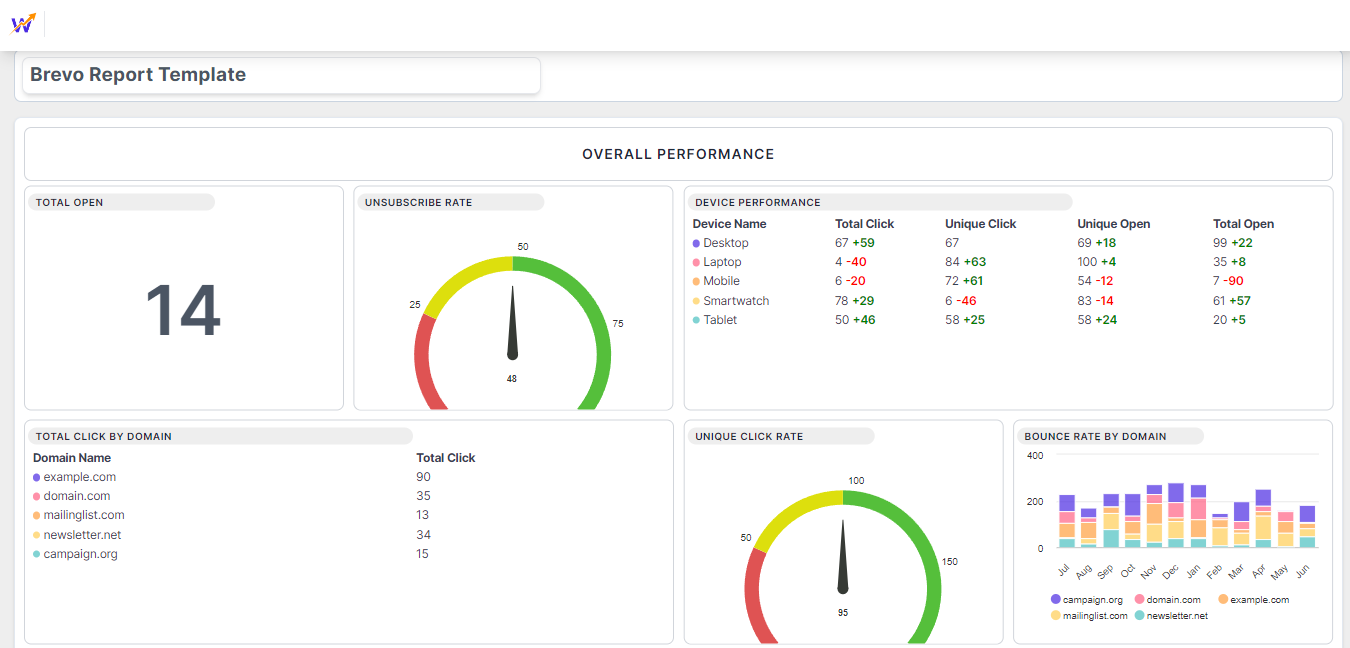1350x648 pixels.
Task: Click the teal dot beside Tablet
Action: (696, 321)
